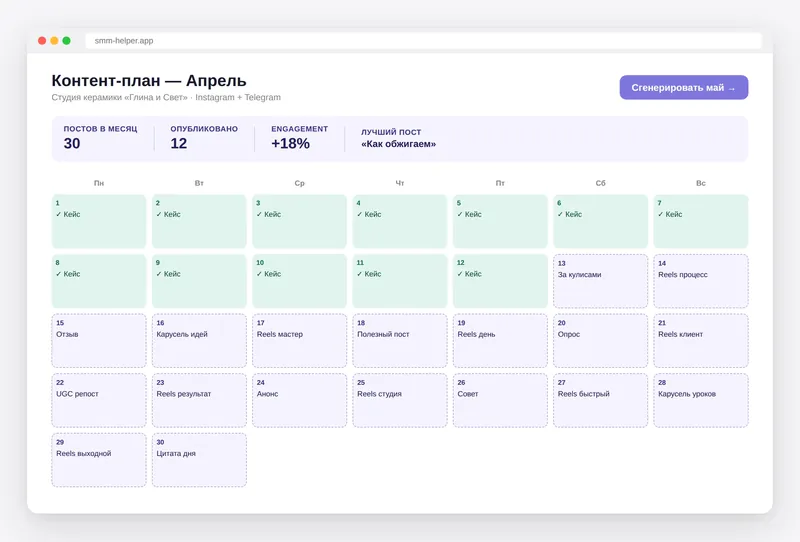Select the April 16 Карусель идей card

click(199, 341)
